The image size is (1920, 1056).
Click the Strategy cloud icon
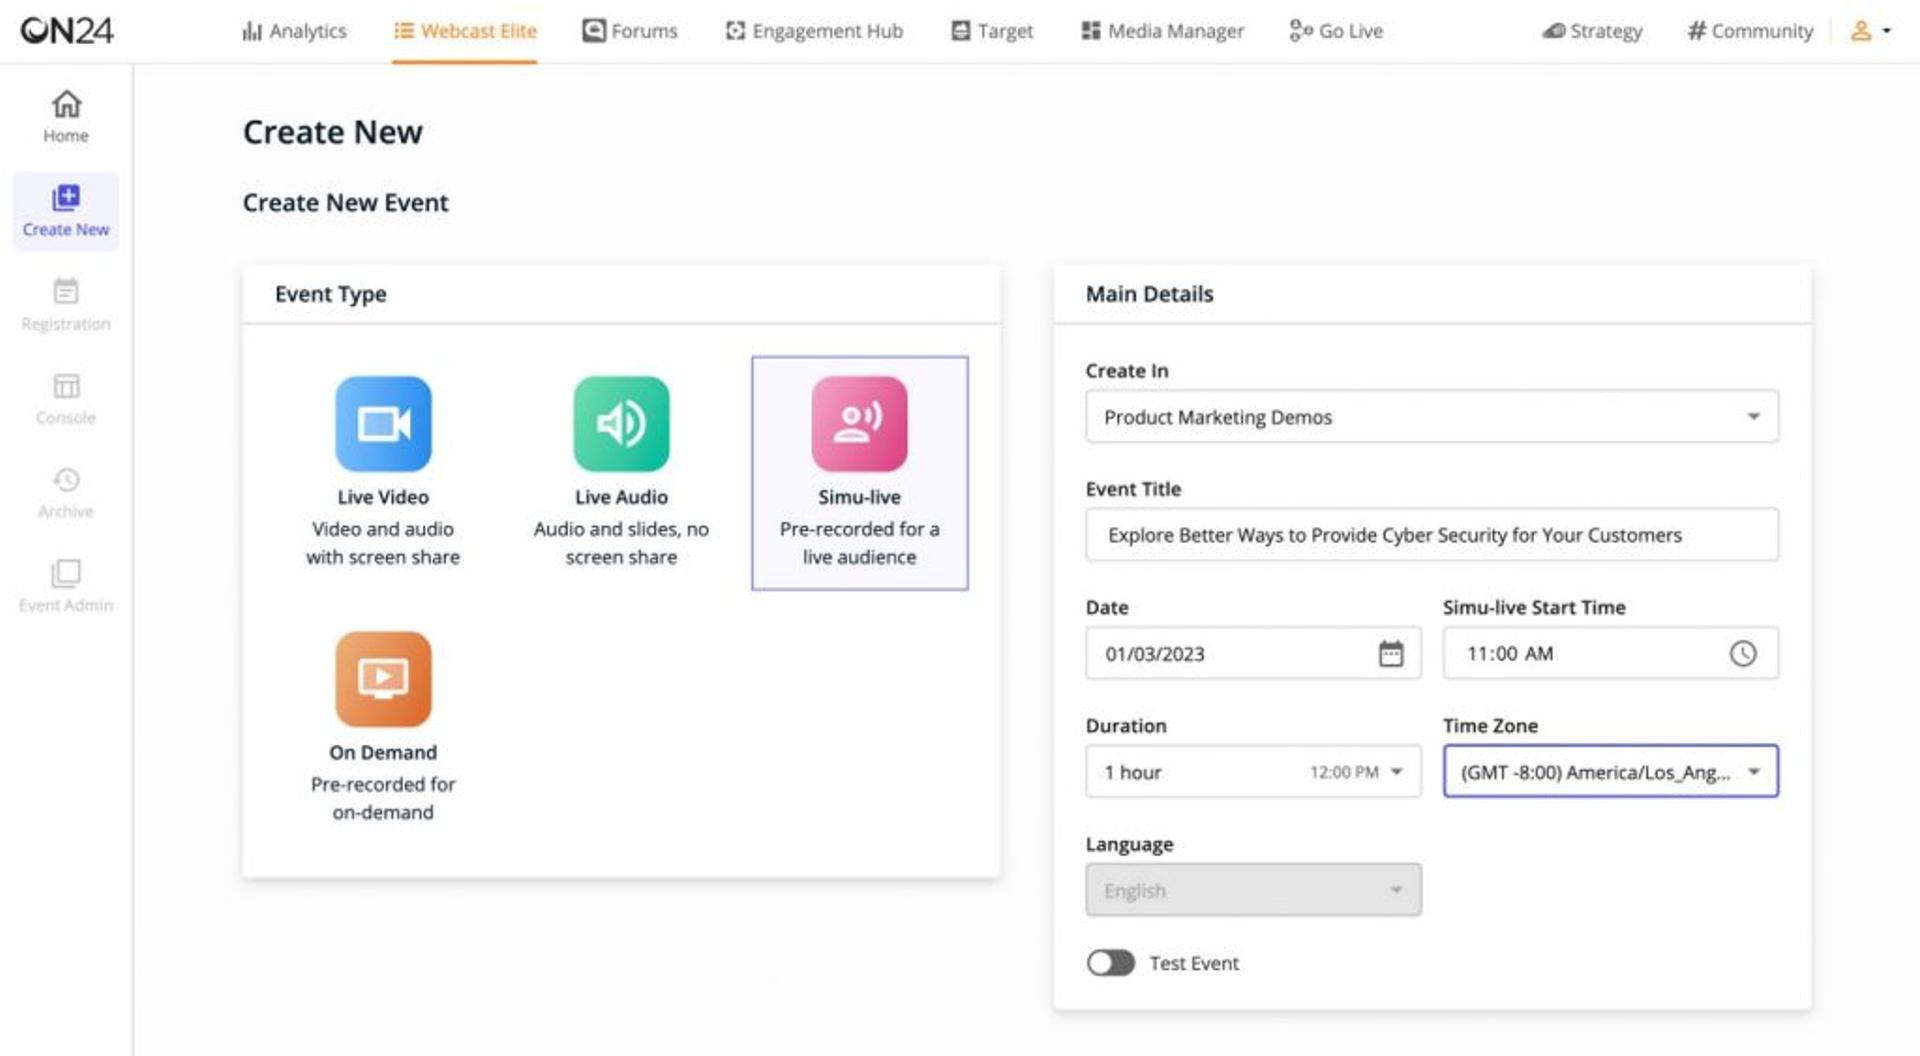1554,31
